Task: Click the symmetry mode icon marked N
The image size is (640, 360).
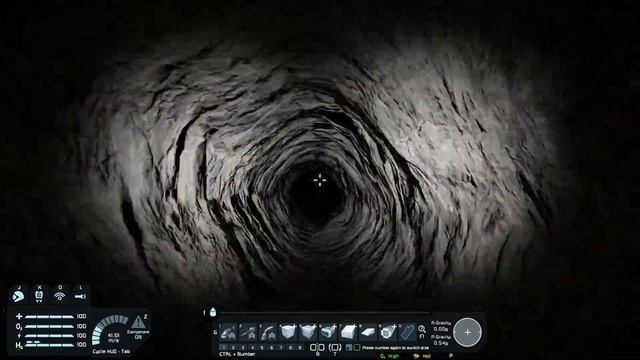Action: click(x=317, y=348)
